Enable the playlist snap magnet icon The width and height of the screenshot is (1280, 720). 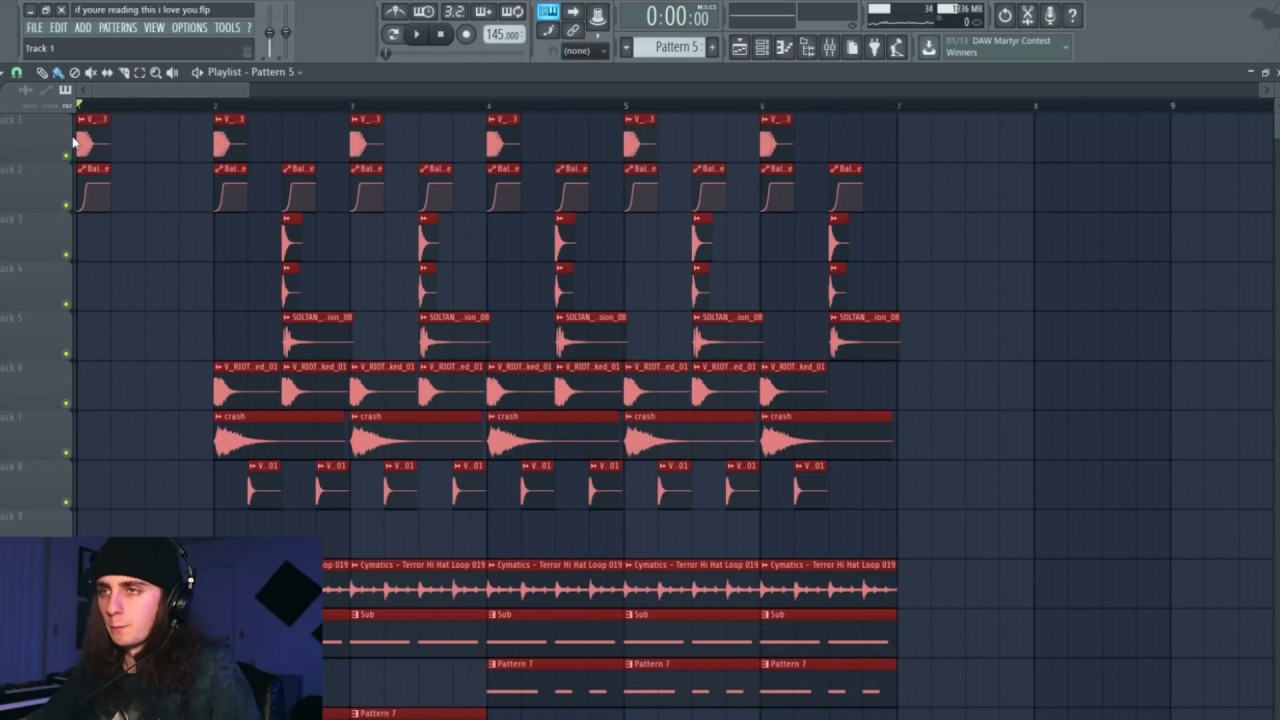[x=17, y=72]
